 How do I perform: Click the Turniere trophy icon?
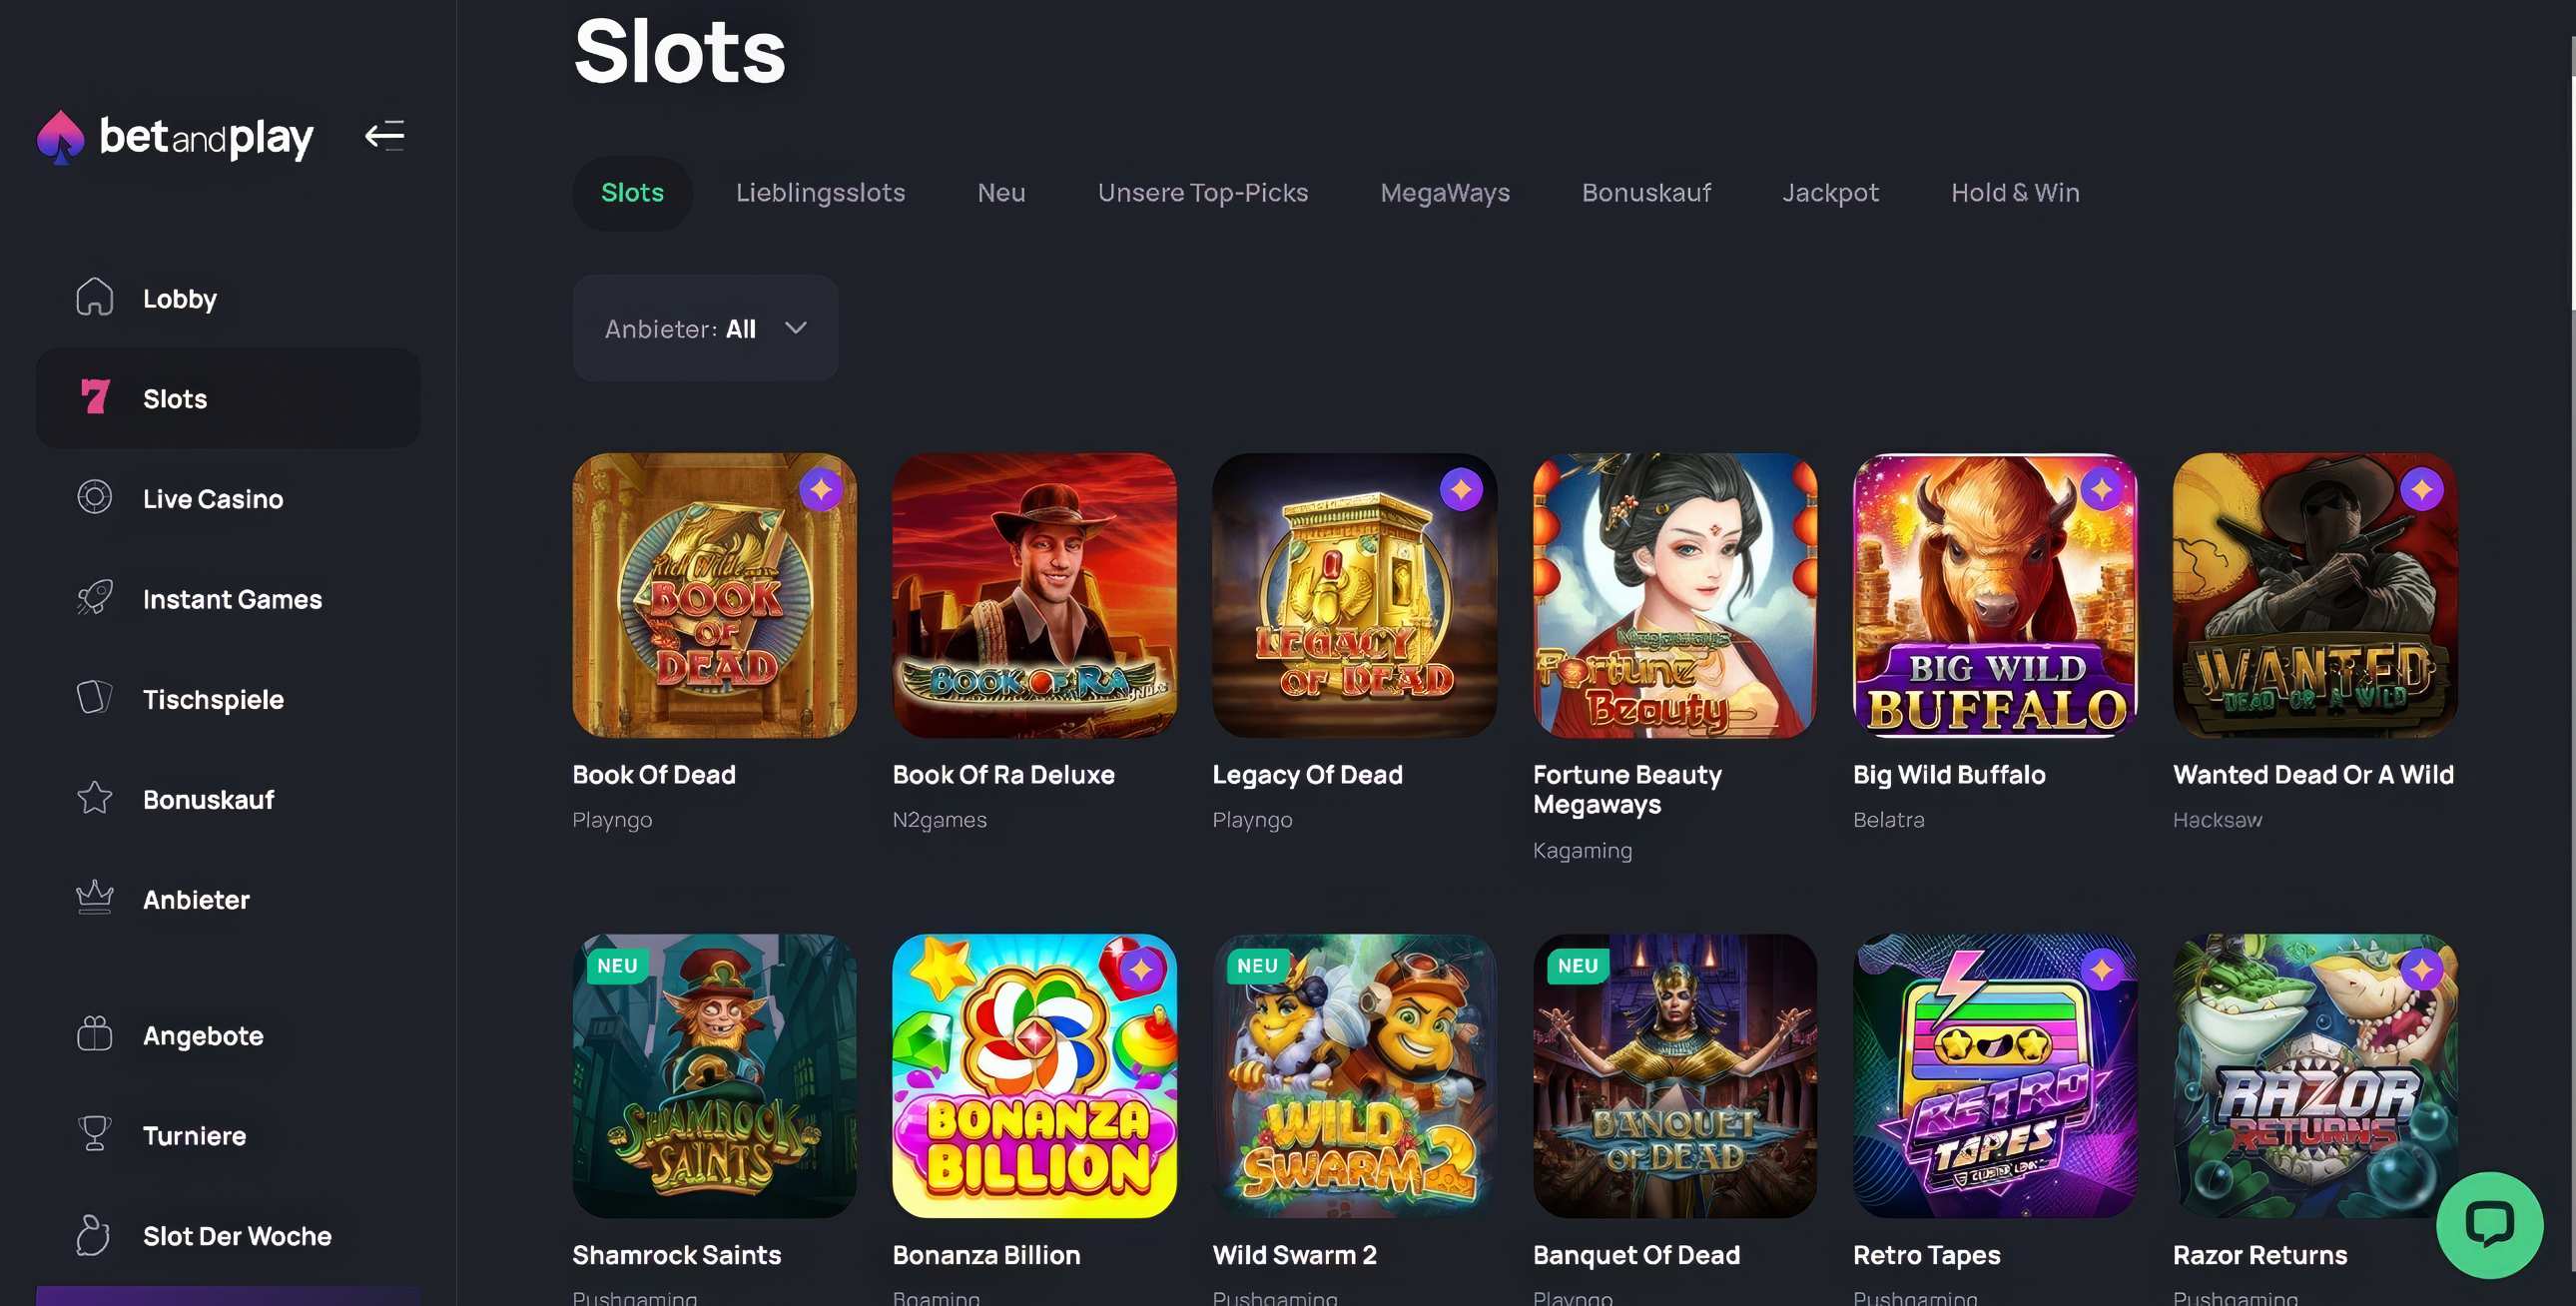94,1135
